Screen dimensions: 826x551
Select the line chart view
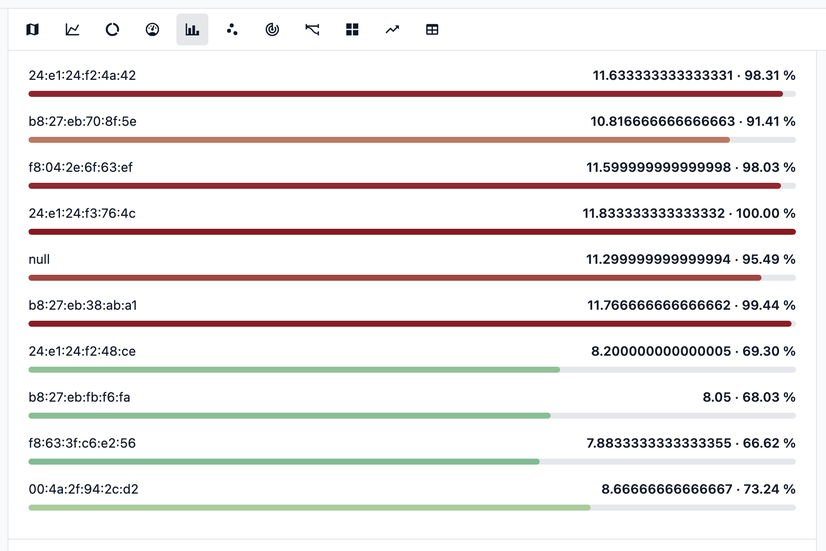click(72, 30)
